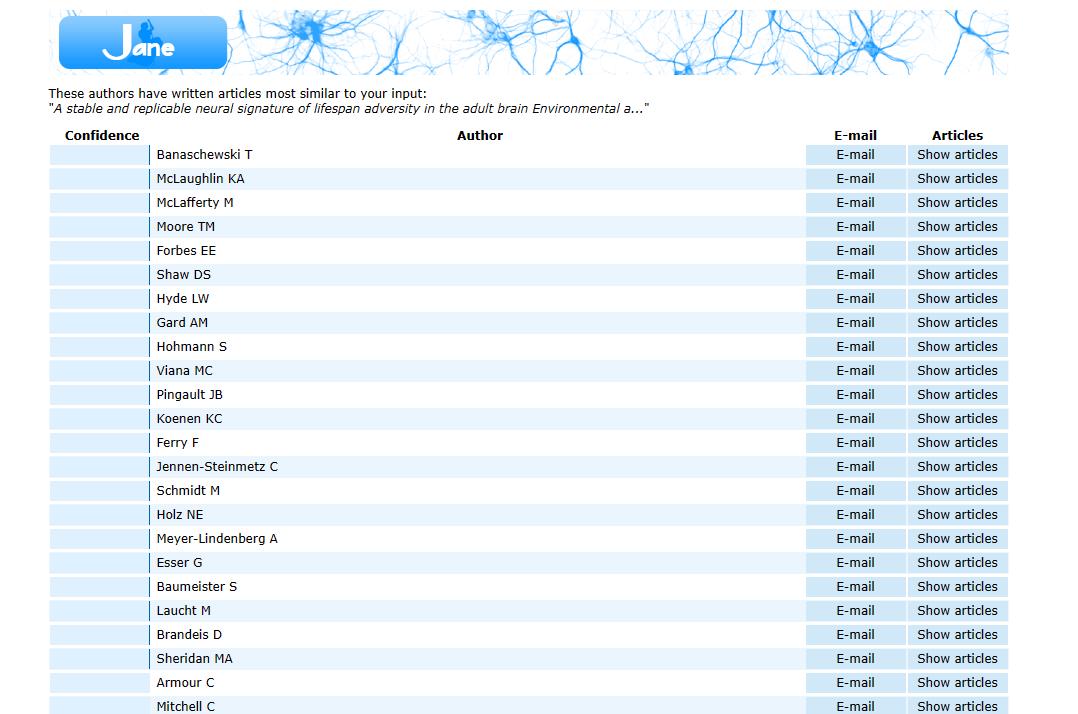
Task: Open E-mail link for Banaschewski T
Action: click(855, 155)
